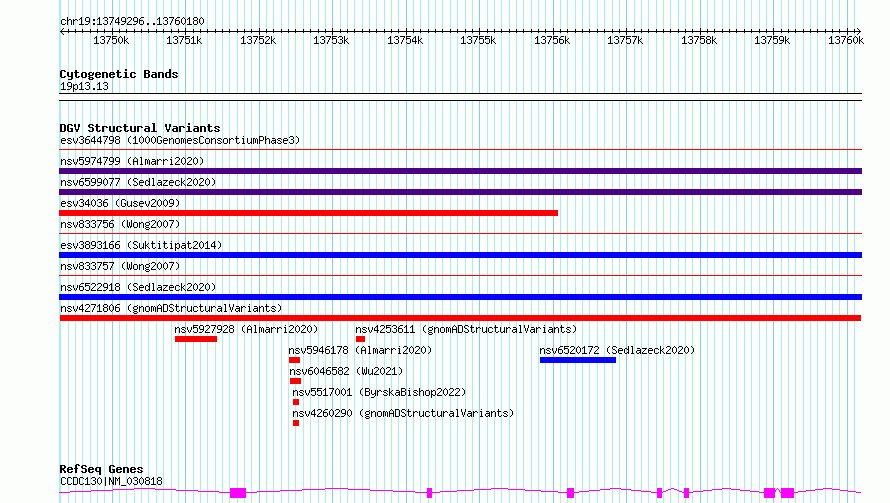
Task: Select the nsv6522918 blue variant bar
Action: [460, 297]
